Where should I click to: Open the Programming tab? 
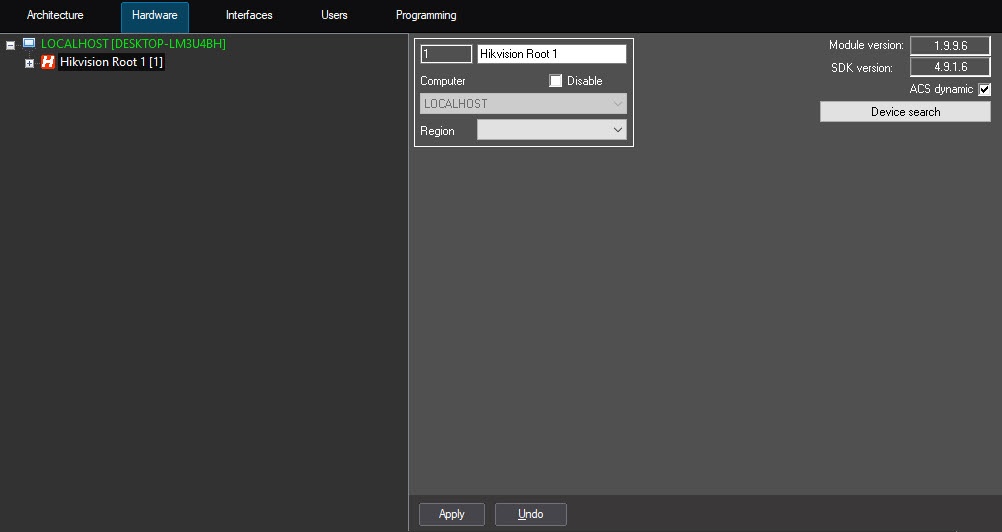426,15
